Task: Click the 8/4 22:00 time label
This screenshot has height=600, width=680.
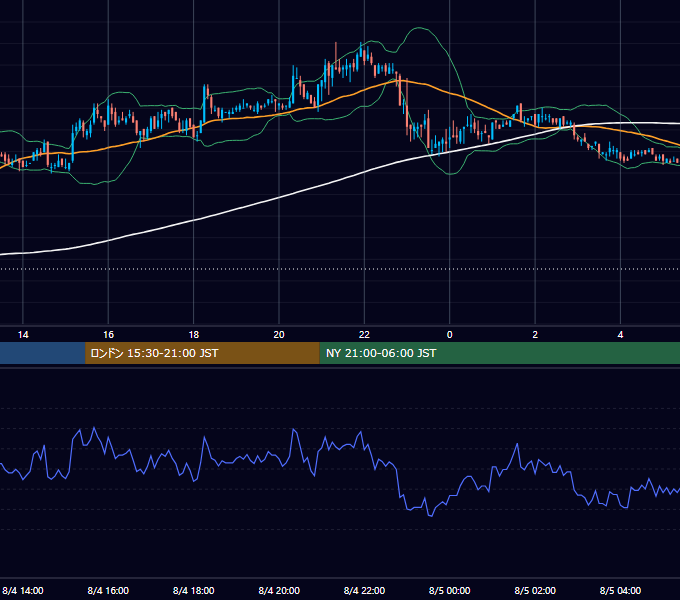Action: coord(364,591)
